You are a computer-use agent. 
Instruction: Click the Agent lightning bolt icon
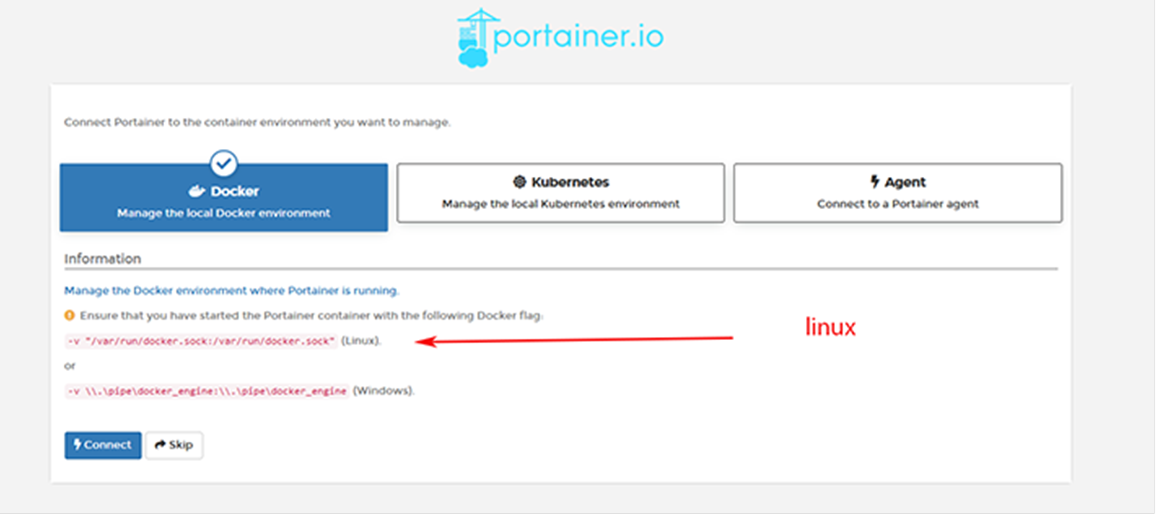click(x=875, y=182)
